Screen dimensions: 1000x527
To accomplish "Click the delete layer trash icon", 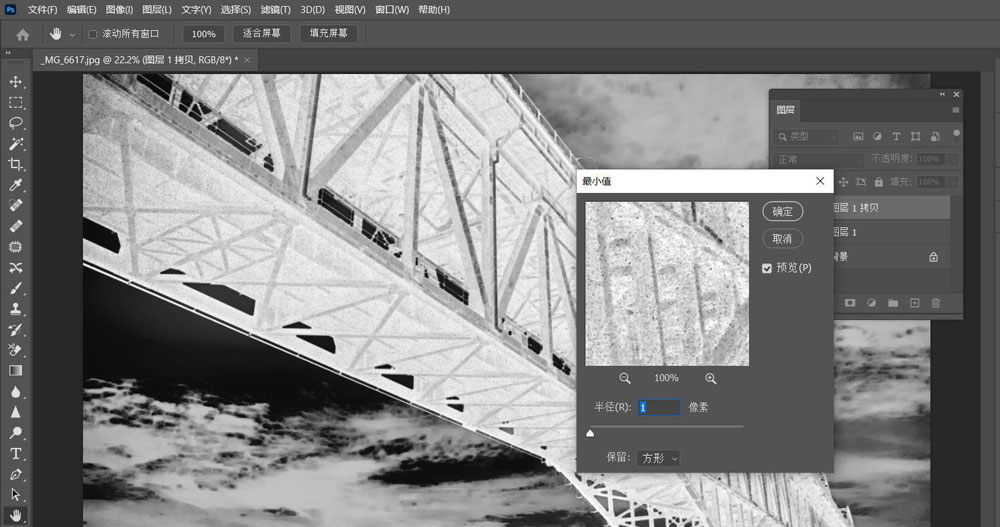I will tap(936, 302).
